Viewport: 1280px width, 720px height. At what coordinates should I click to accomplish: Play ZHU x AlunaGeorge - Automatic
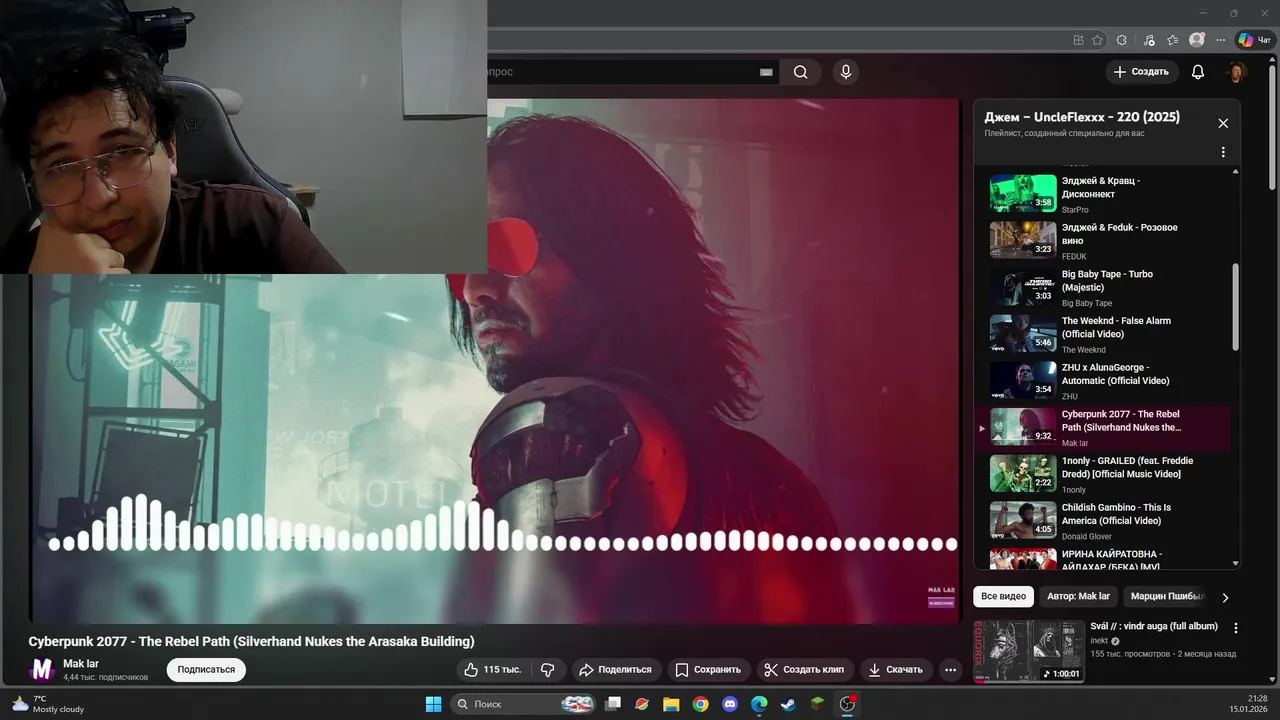click(x=1104, y=381)
